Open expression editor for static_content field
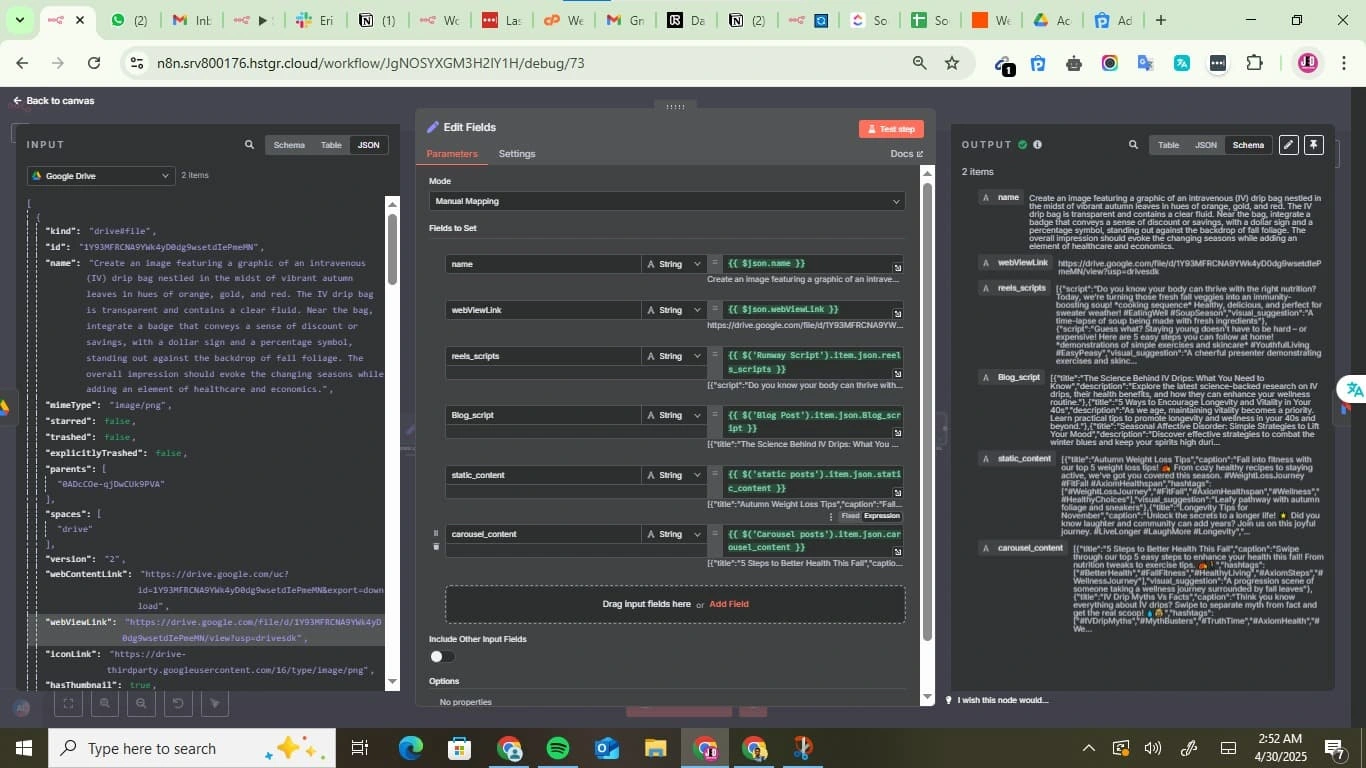The image size is (1366, 768). pos(897,492)
